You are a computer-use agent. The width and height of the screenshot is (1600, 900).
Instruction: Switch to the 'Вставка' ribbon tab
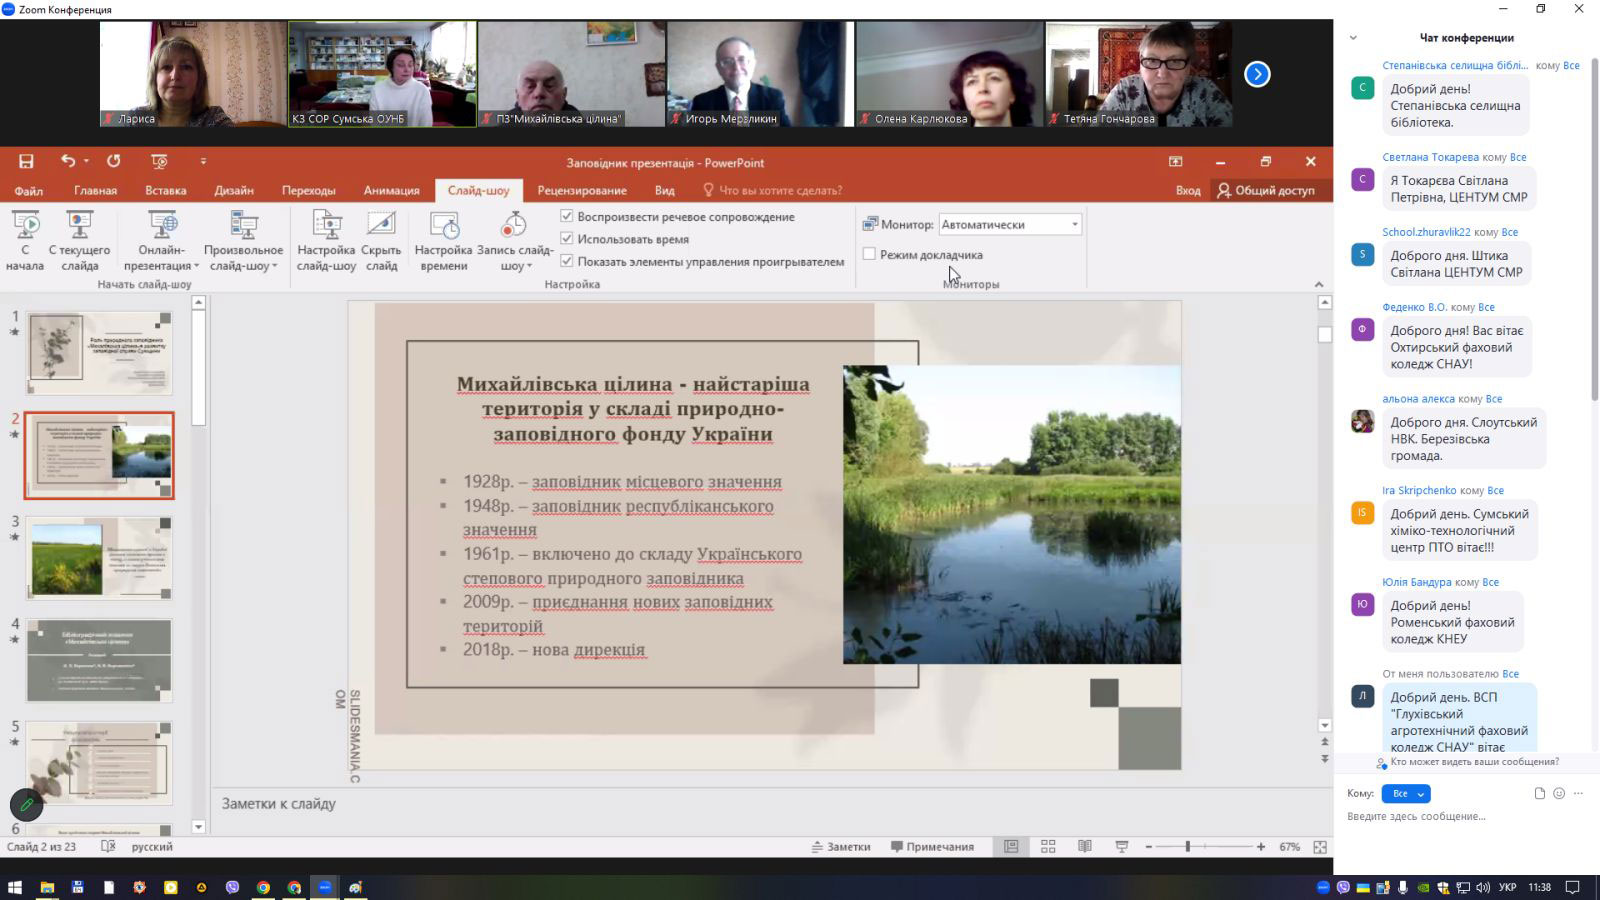coord(165,190)
